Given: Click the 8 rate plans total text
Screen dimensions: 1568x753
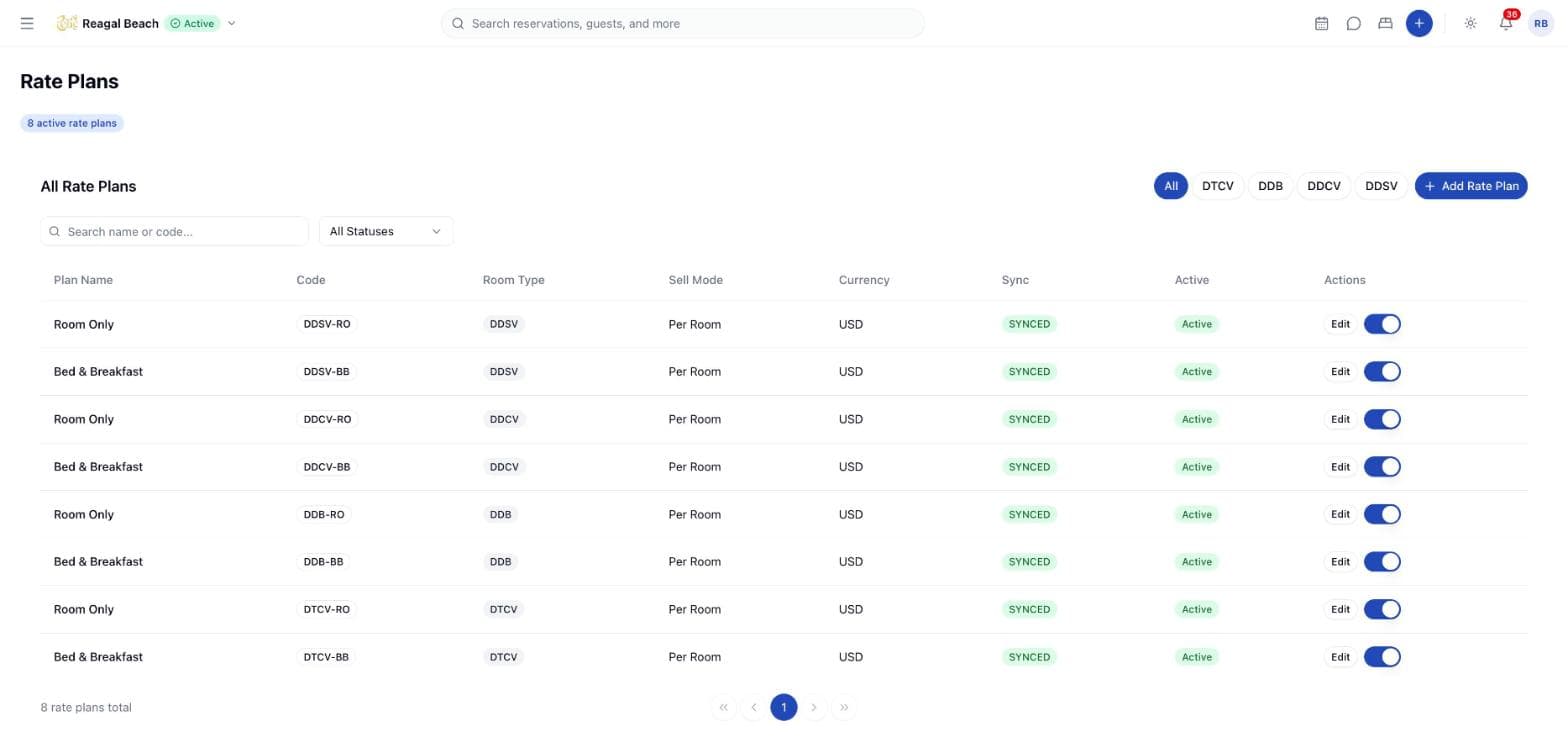Looking at the screenshot, I should (x=86, y=707).
